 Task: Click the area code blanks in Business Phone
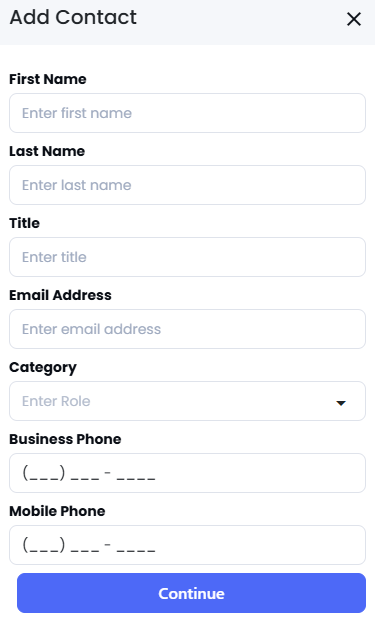(43, 473)
